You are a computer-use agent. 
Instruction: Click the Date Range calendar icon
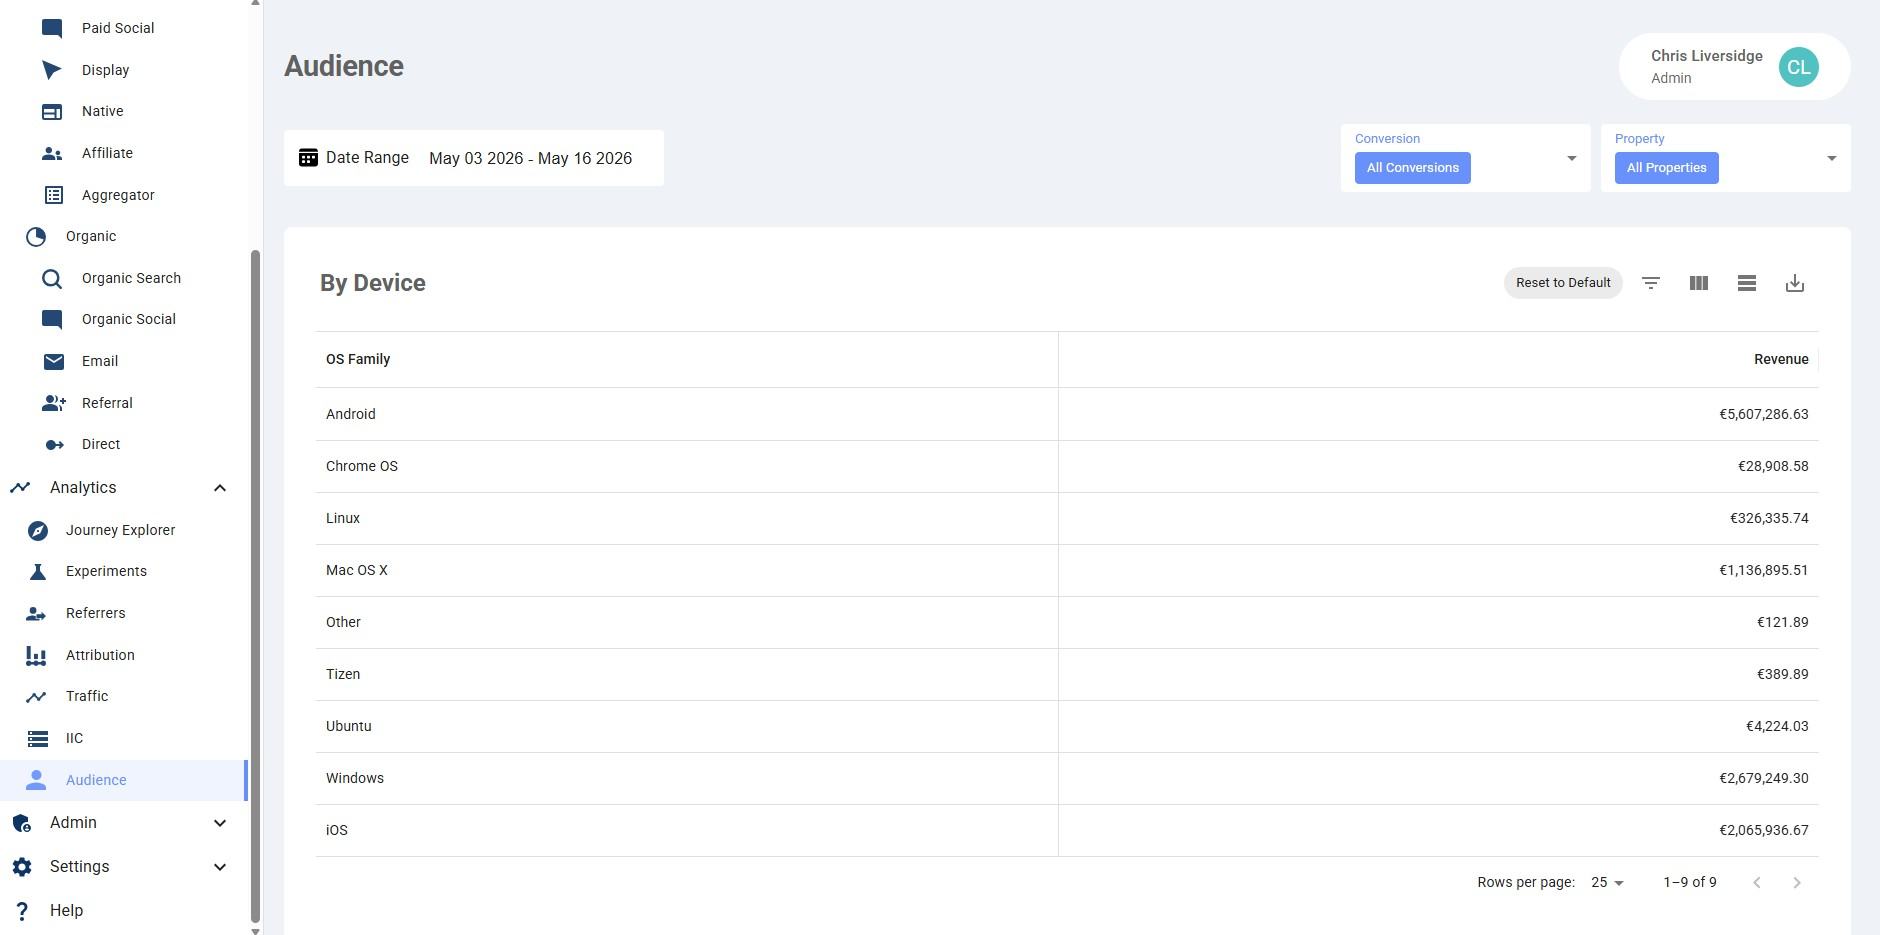[308, 158]
